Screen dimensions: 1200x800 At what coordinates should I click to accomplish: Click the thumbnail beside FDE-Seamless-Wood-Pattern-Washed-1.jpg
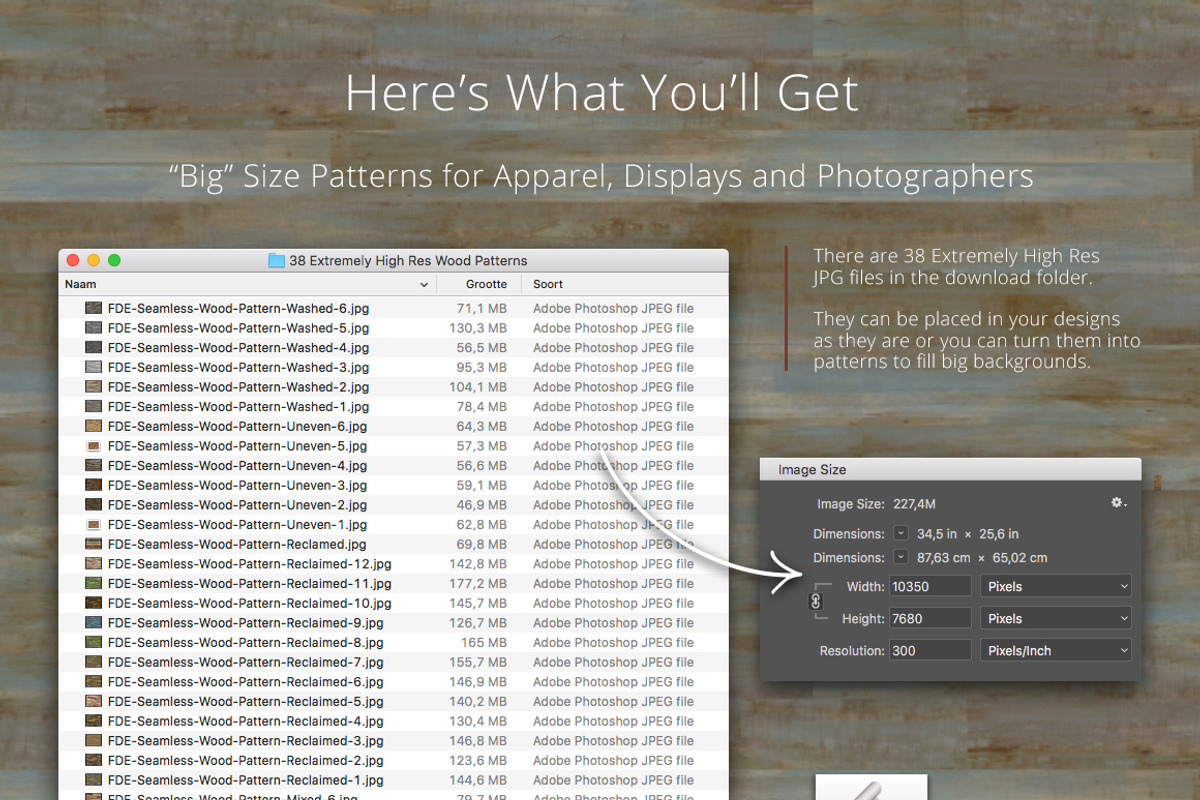[x=93, y=406]
